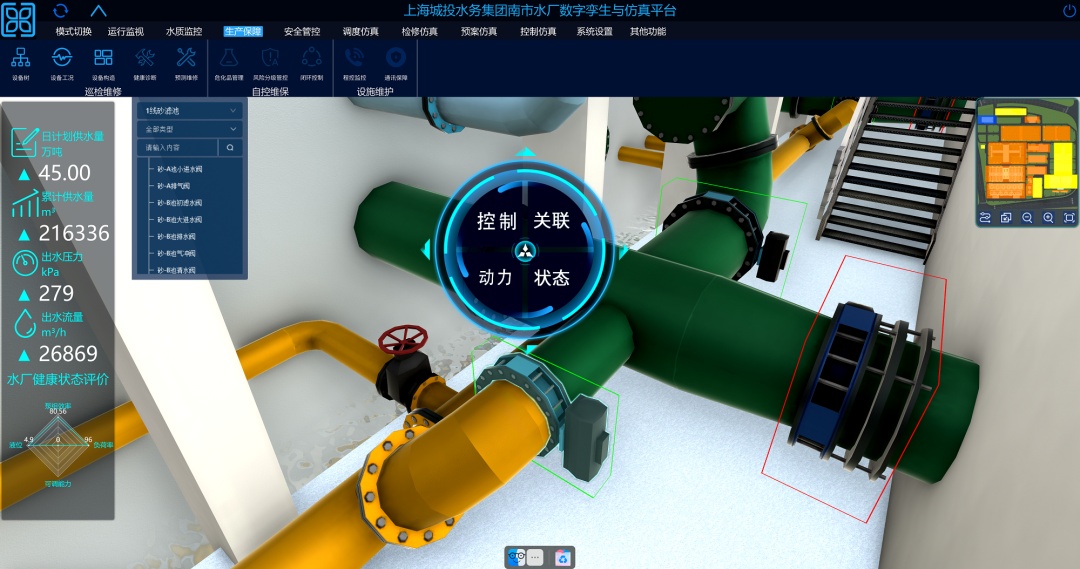Click the 日计划供水量 value 45.00
Screen dimensions: 1080x569
pyautogui.click(x=64, y=173)
